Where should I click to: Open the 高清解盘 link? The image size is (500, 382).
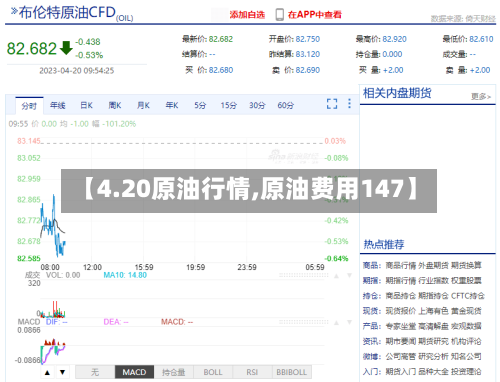[x=433, y=326]
